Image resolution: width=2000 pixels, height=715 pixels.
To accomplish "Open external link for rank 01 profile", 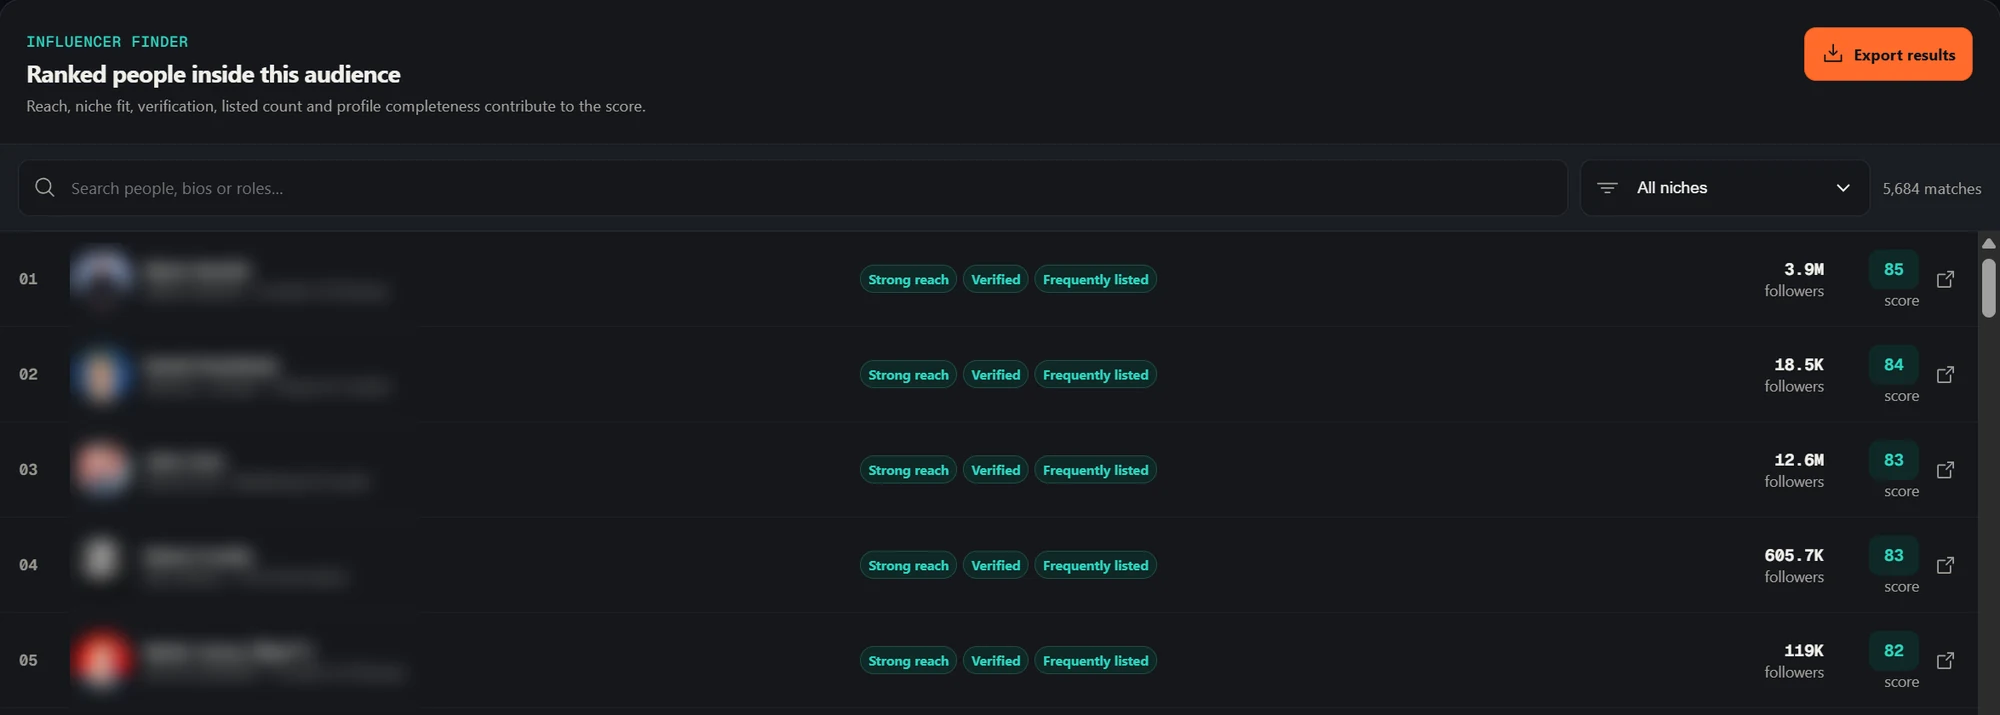I will (x=1945, y=279).
